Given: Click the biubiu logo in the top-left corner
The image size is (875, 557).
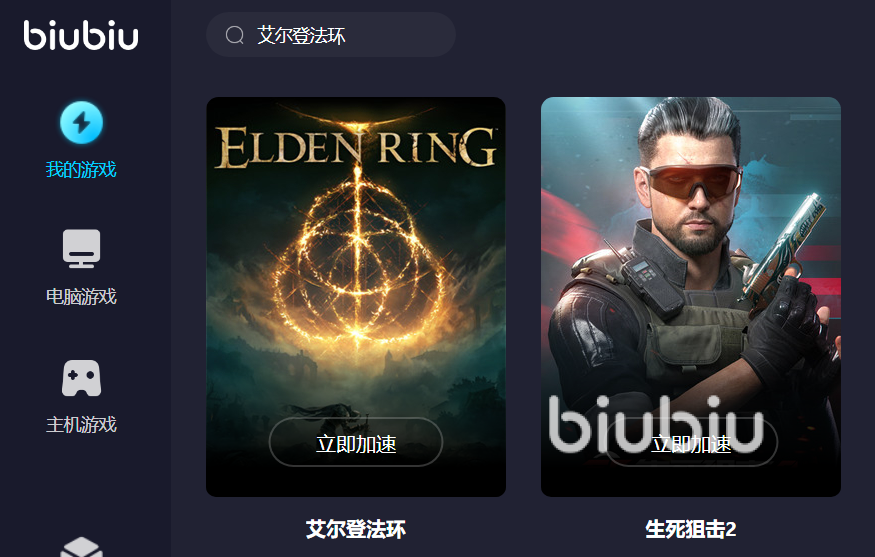Looking at the screenshot, I should click(81, 35).
